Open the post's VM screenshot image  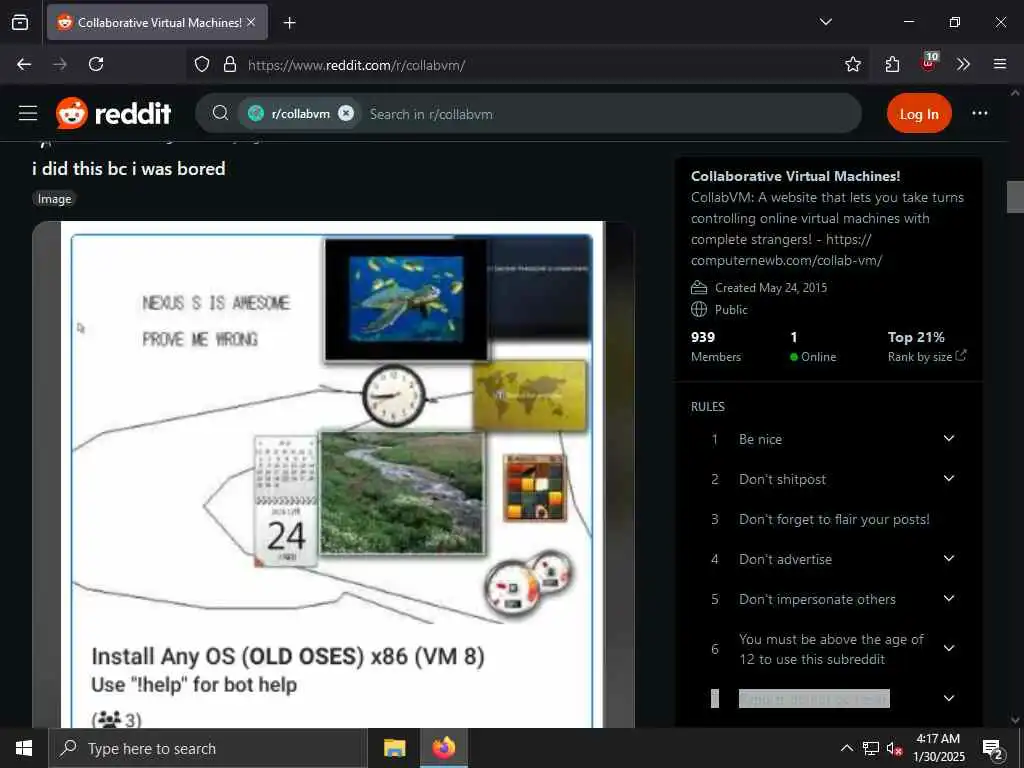(332, 475)
